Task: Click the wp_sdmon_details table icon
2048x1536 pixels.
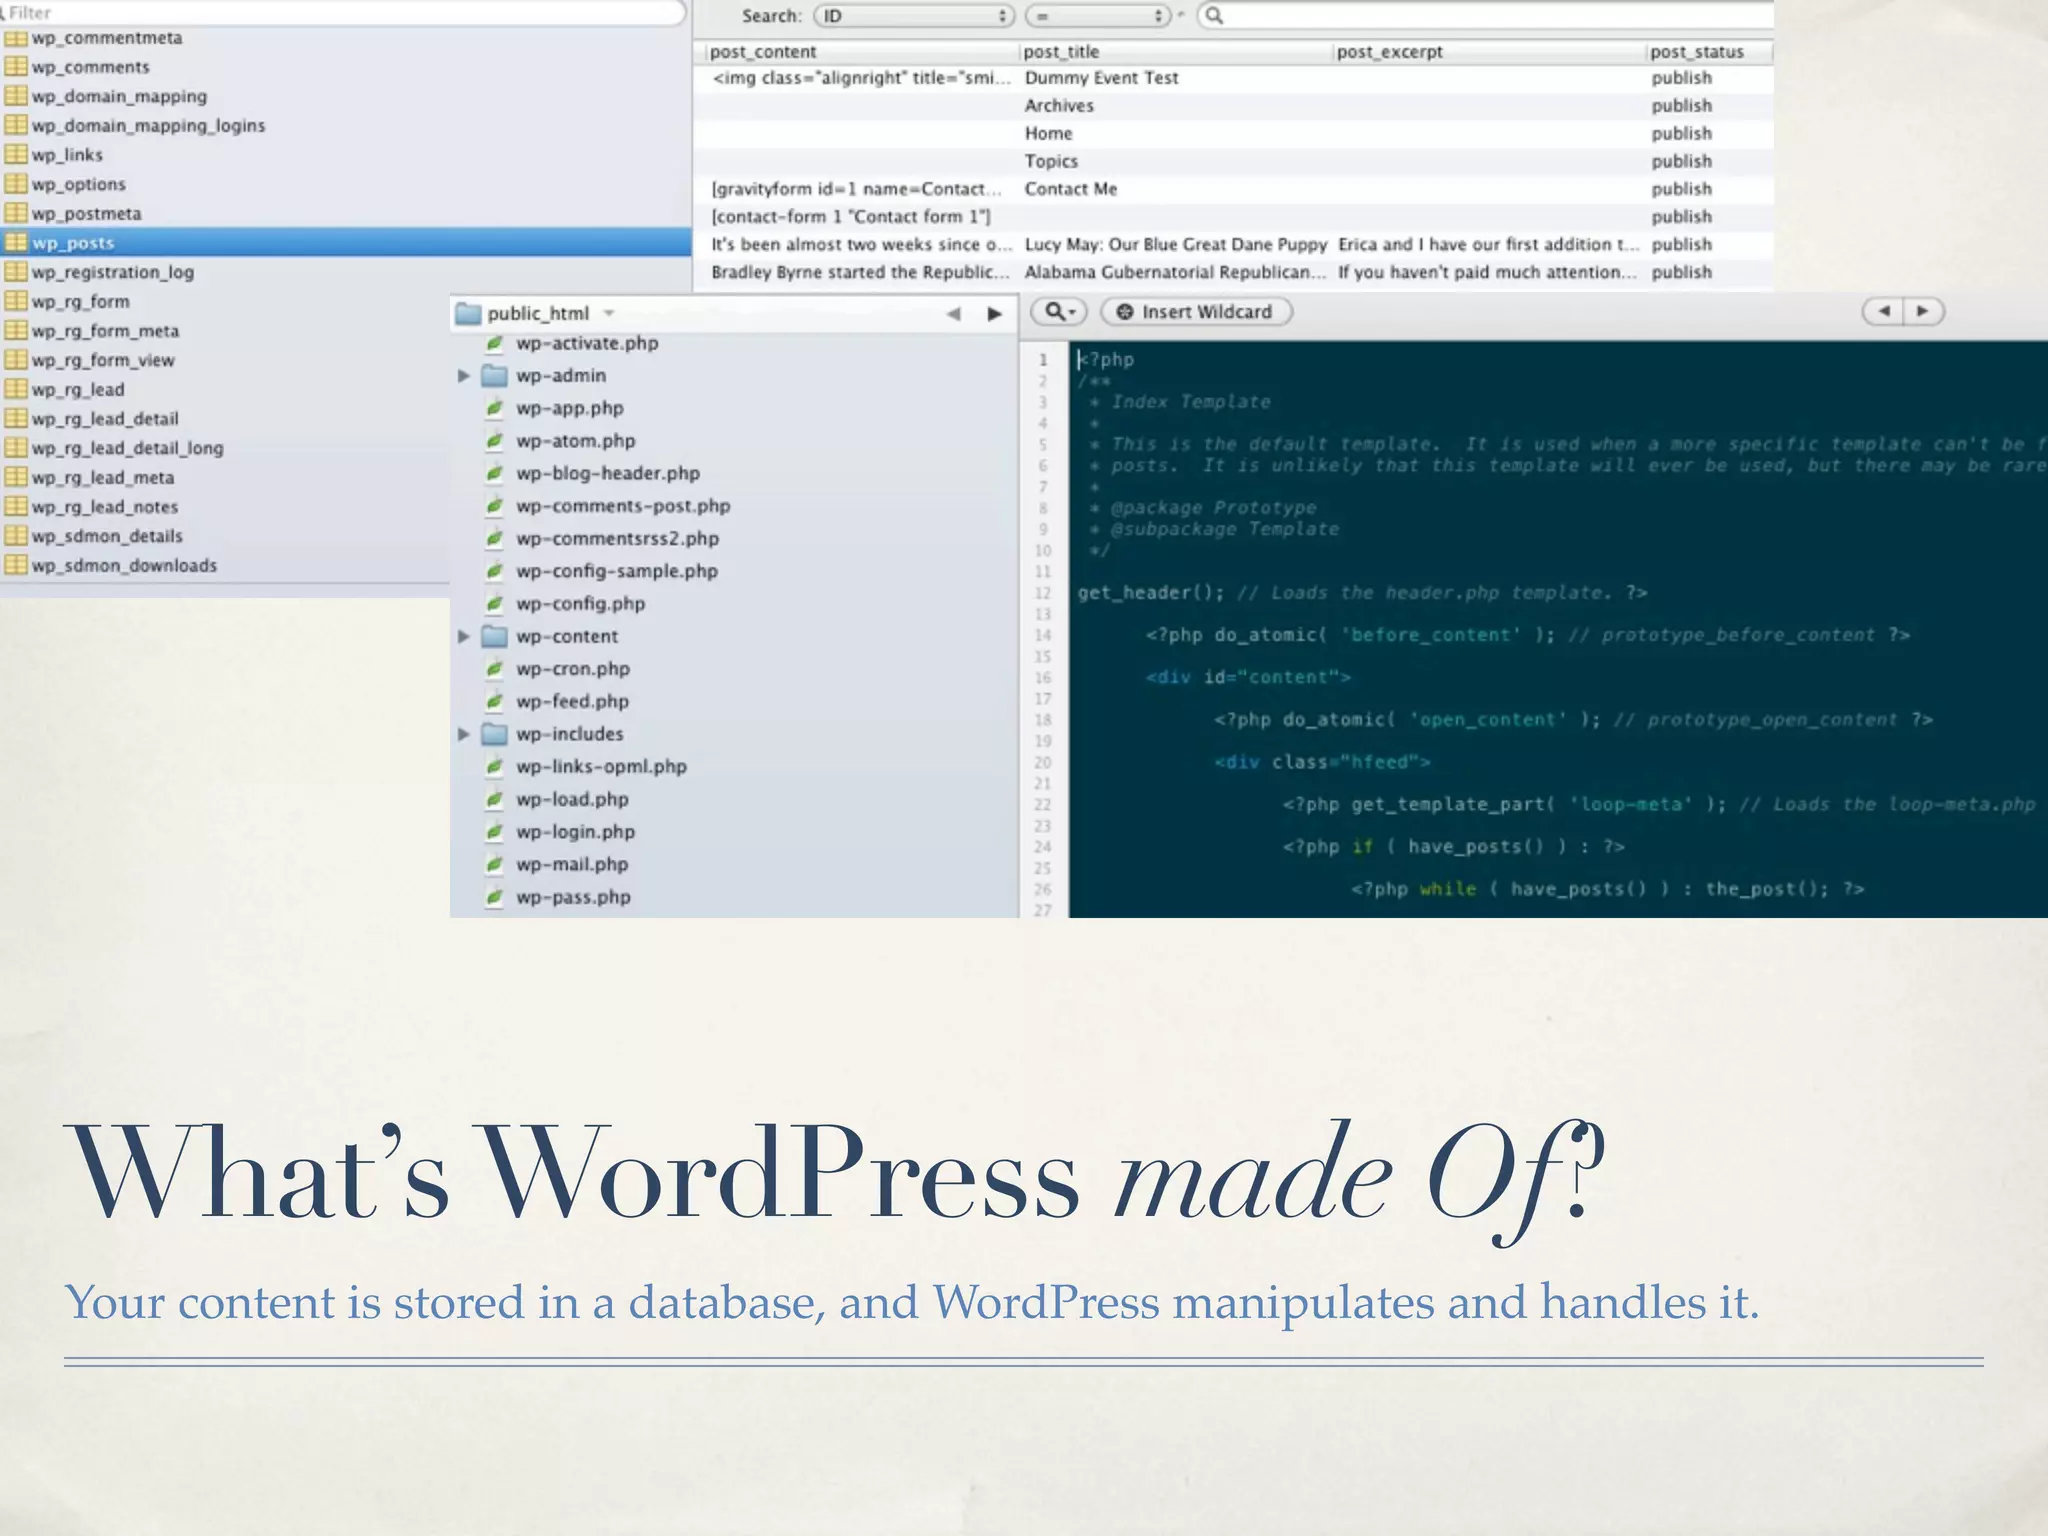Action: pos(15,535)
